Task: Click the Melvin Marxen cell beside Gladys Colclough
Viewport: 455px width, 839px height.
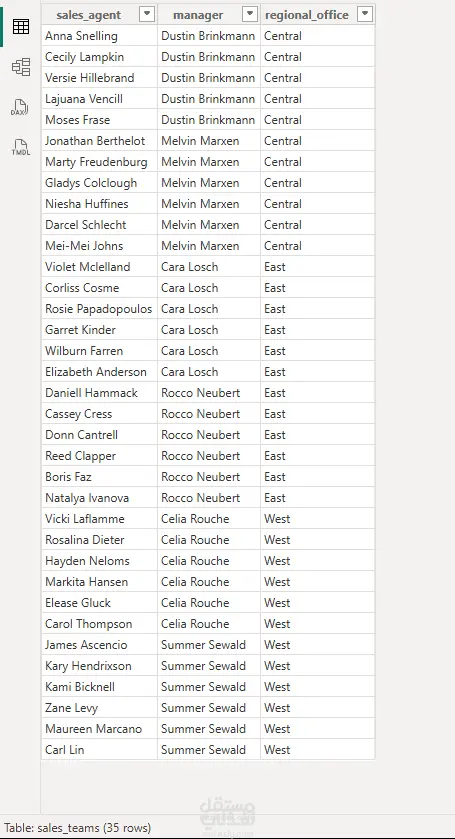Action: pyautogui.click(x=209, y=183)
